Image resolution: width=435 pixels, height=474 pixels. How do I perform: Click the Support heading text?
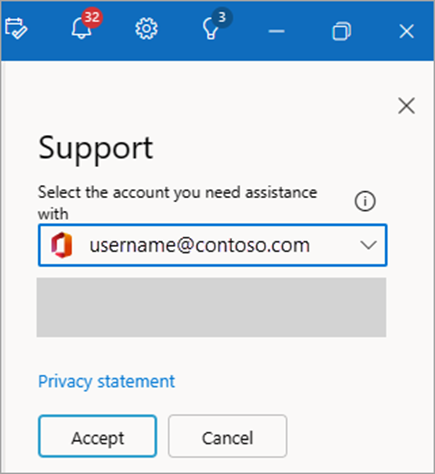click(96, 148)
